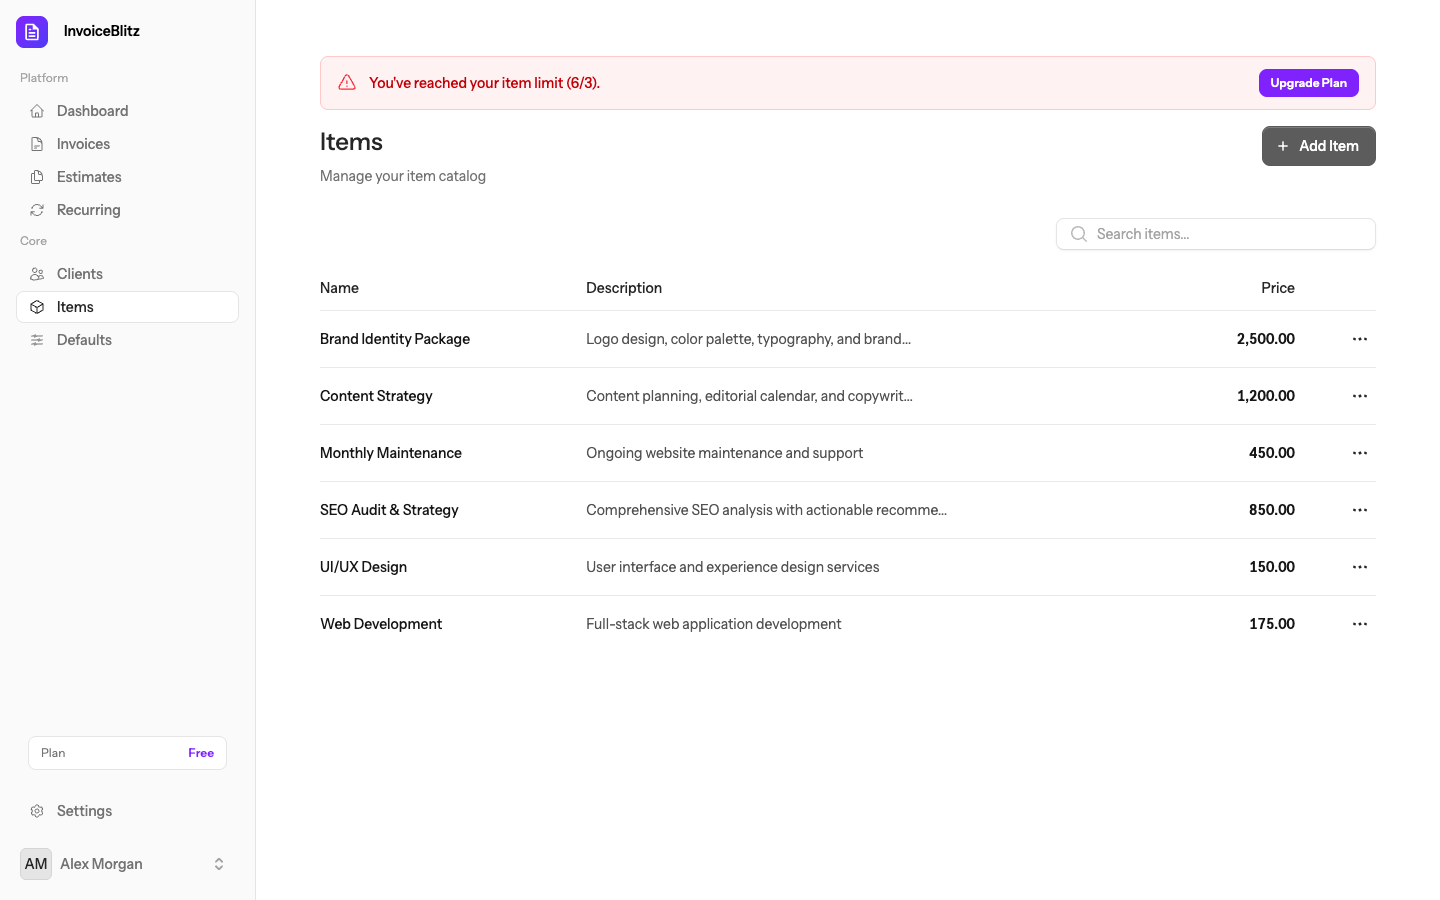Image resolution: width=1440 pixels, height=900 pixels.
Task: Click the Defaults sliders icon
Action: pos(37,340)
